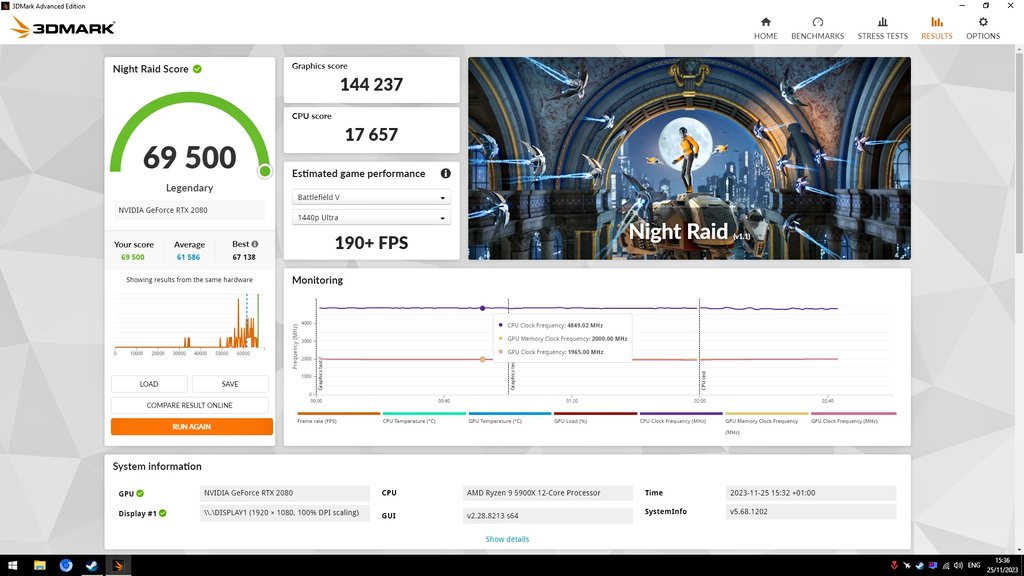Toggle GPU Memory Clock Frequency legend
Viewport: 1024px width, 576px height.
pos(766,422)
